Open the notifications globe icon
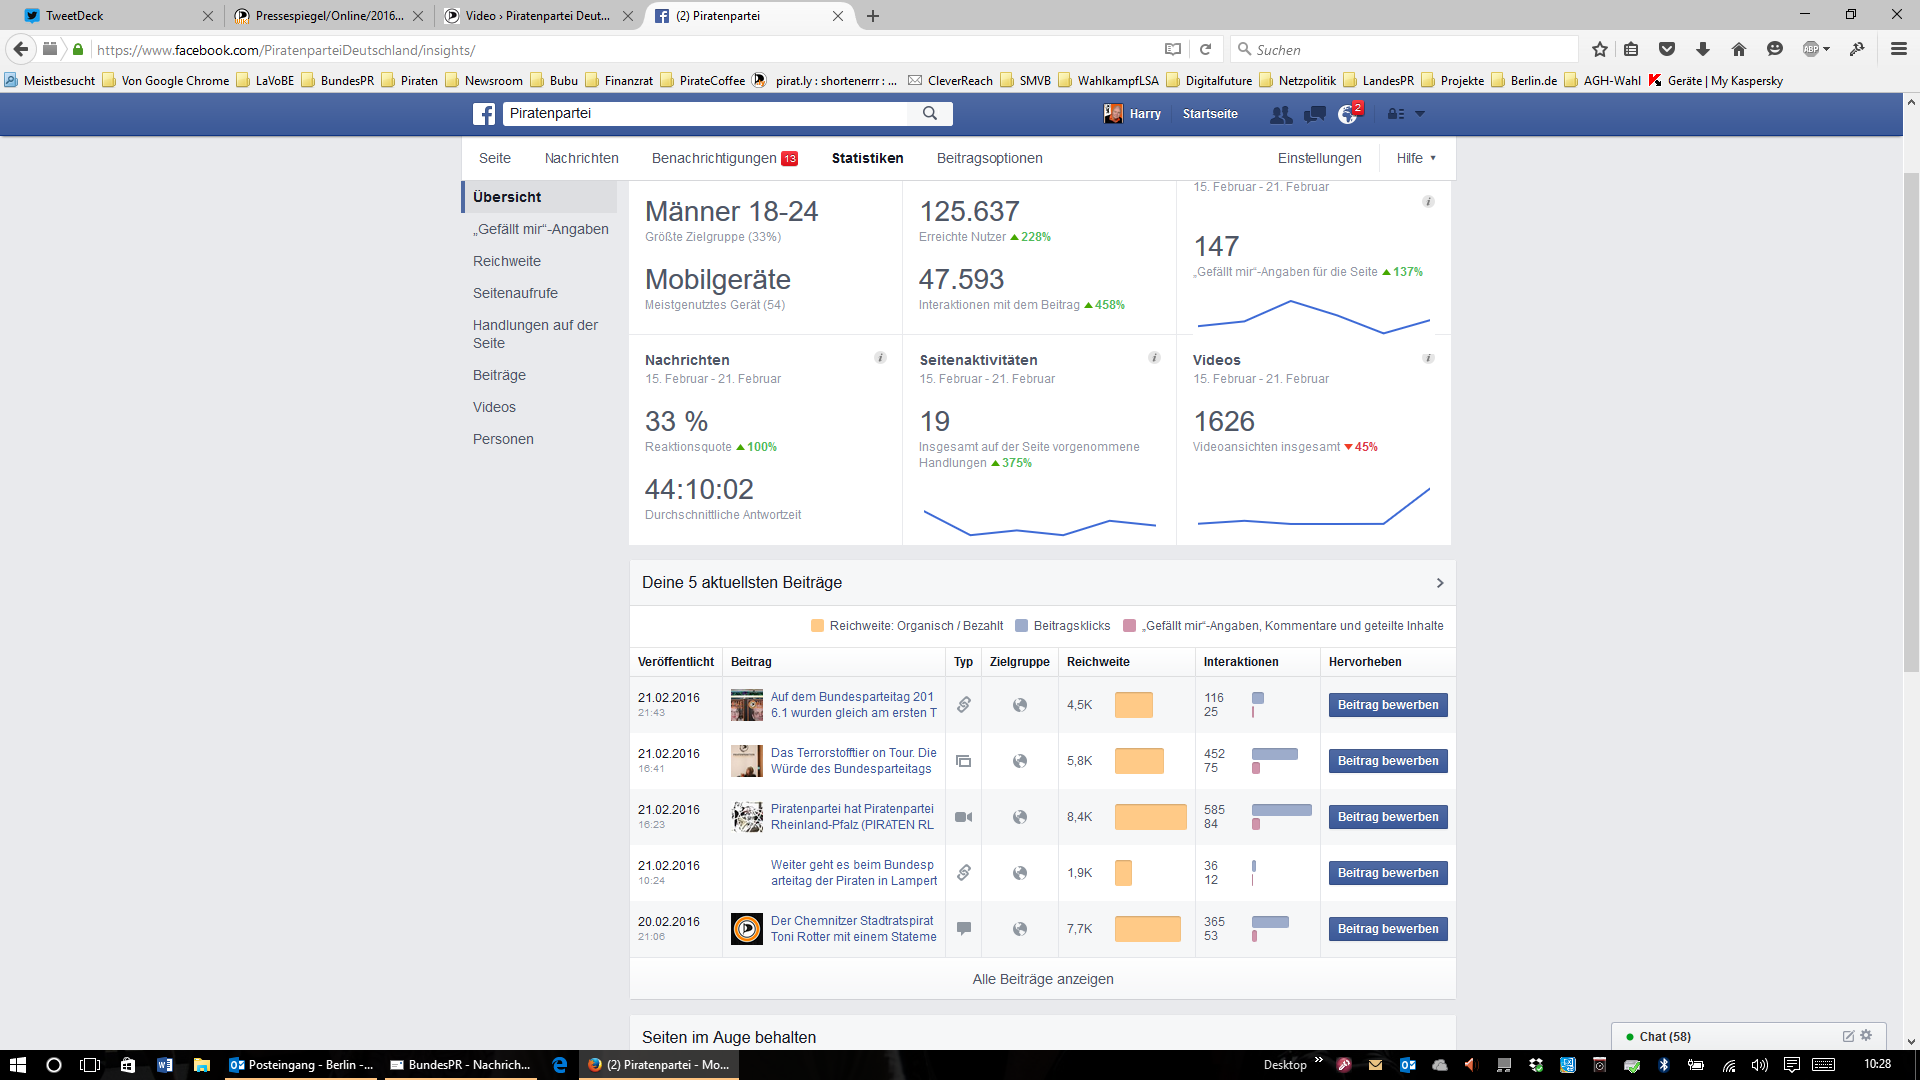The height and width of the screenshot is (1080, 1920). [x=1348, y=115]
